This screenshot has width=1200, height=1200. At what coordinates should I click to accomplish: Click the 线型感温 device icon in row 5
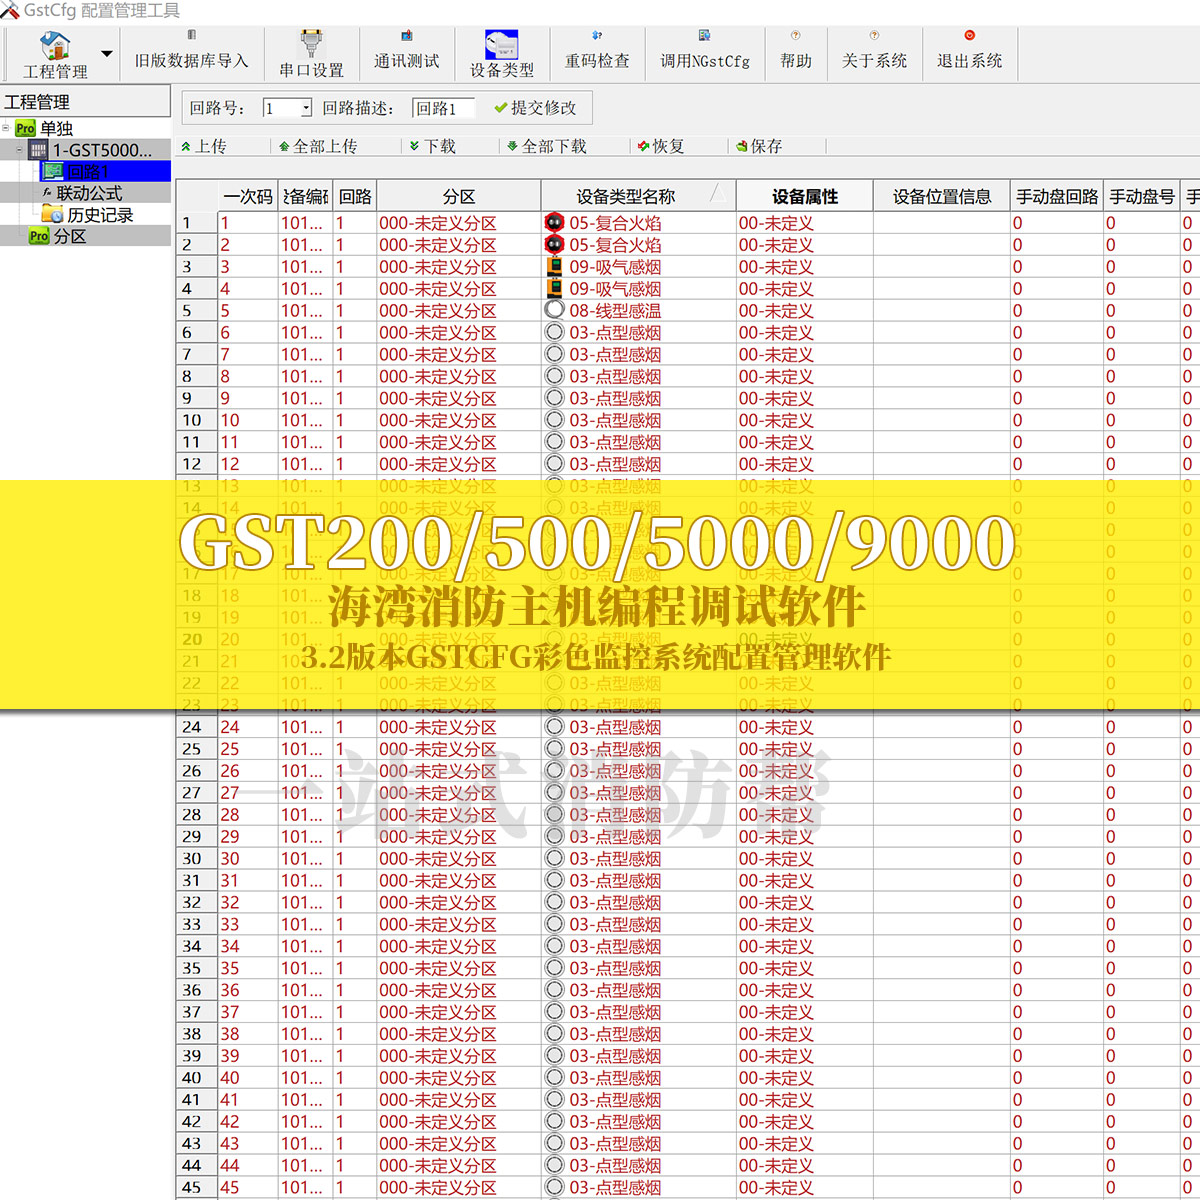pyautogui.click(x=555, y=310)
